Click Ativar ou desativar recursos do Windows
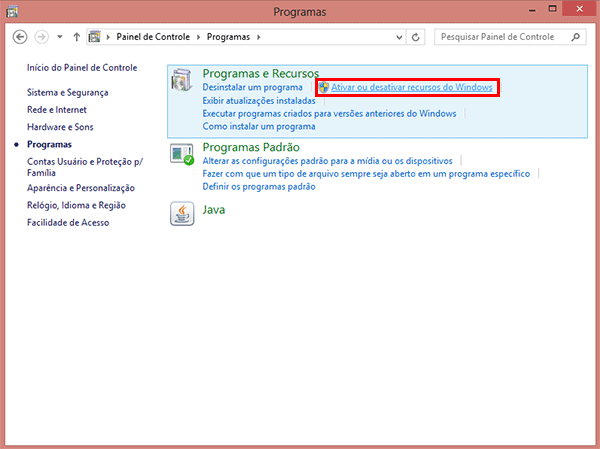Screen dimensions: 600x449 [x=412, y=88]
